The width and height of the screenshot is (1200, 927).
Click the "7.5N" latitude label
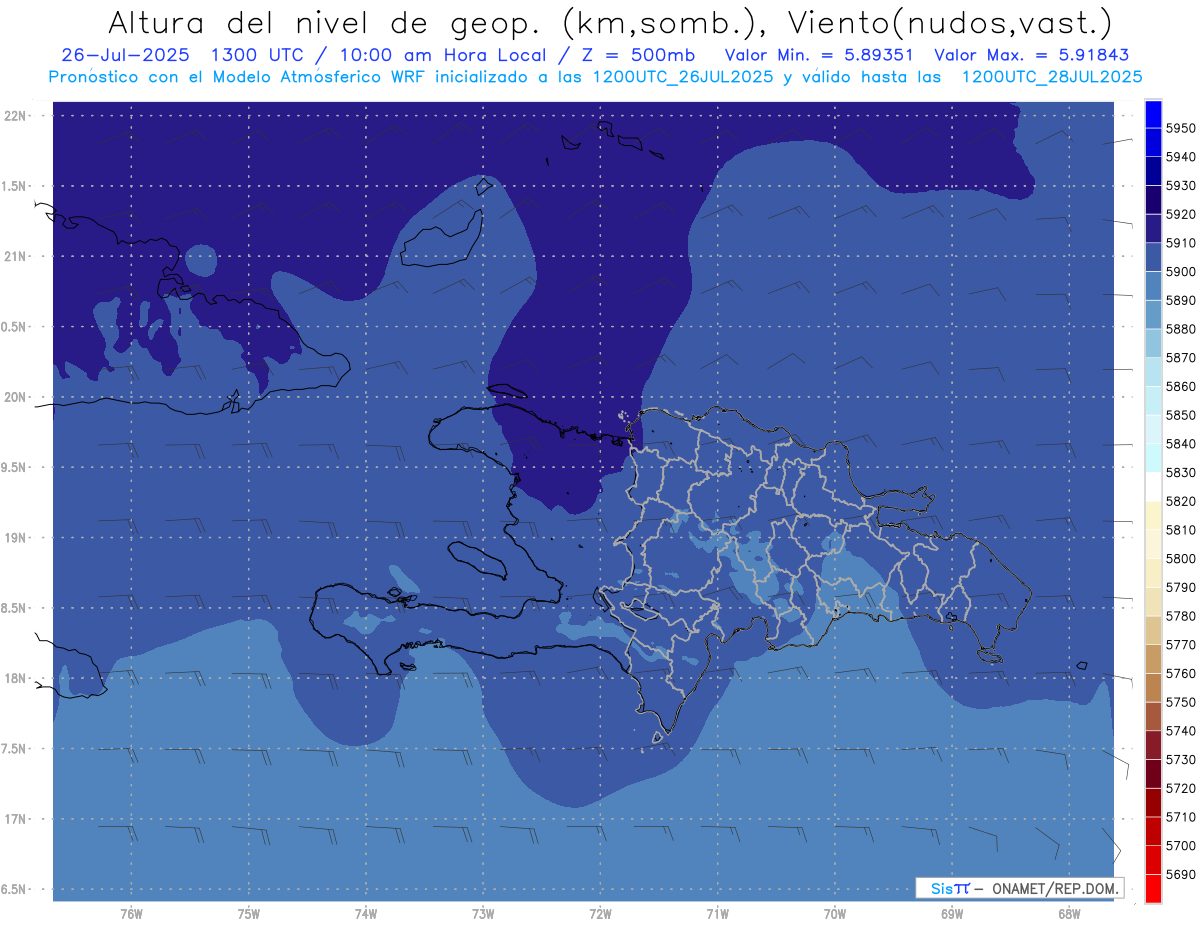[x=14, y=748]
